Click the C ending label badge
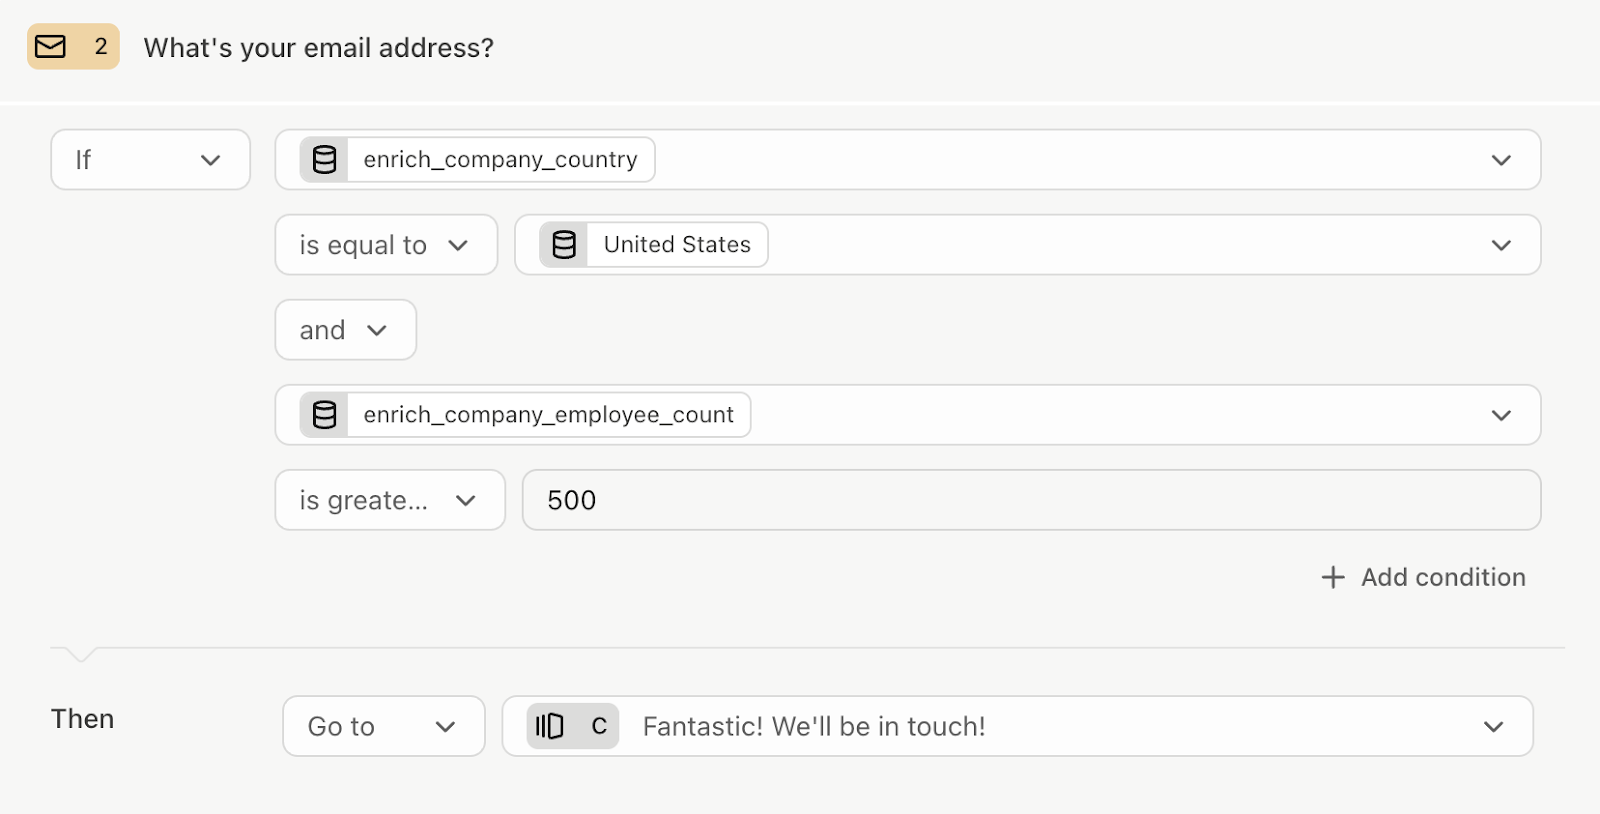This screenshot has width=1600, height=814. (x=599, y=726)
